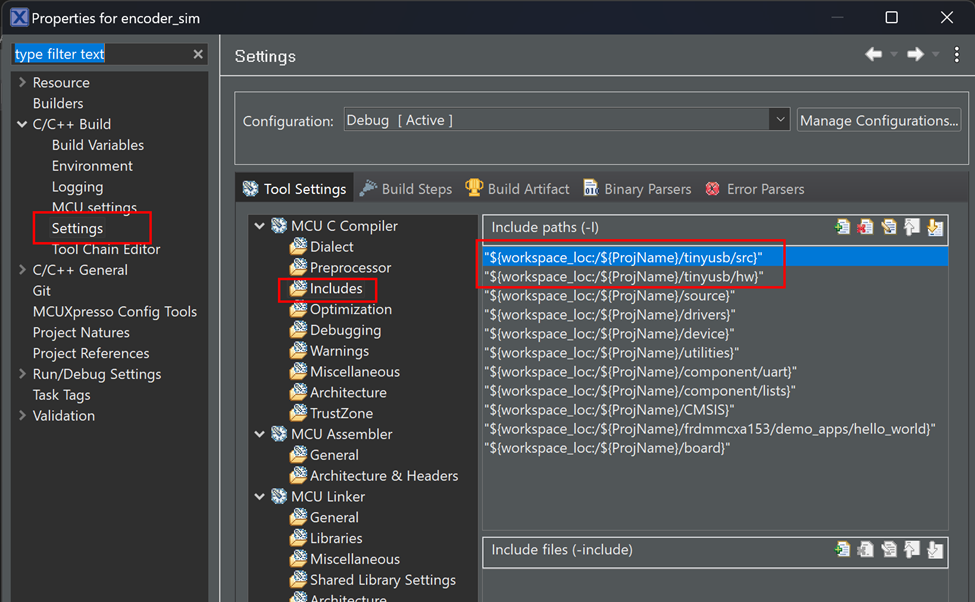Select the Optimization settings item
975x602 pixels.
point(350,309)
